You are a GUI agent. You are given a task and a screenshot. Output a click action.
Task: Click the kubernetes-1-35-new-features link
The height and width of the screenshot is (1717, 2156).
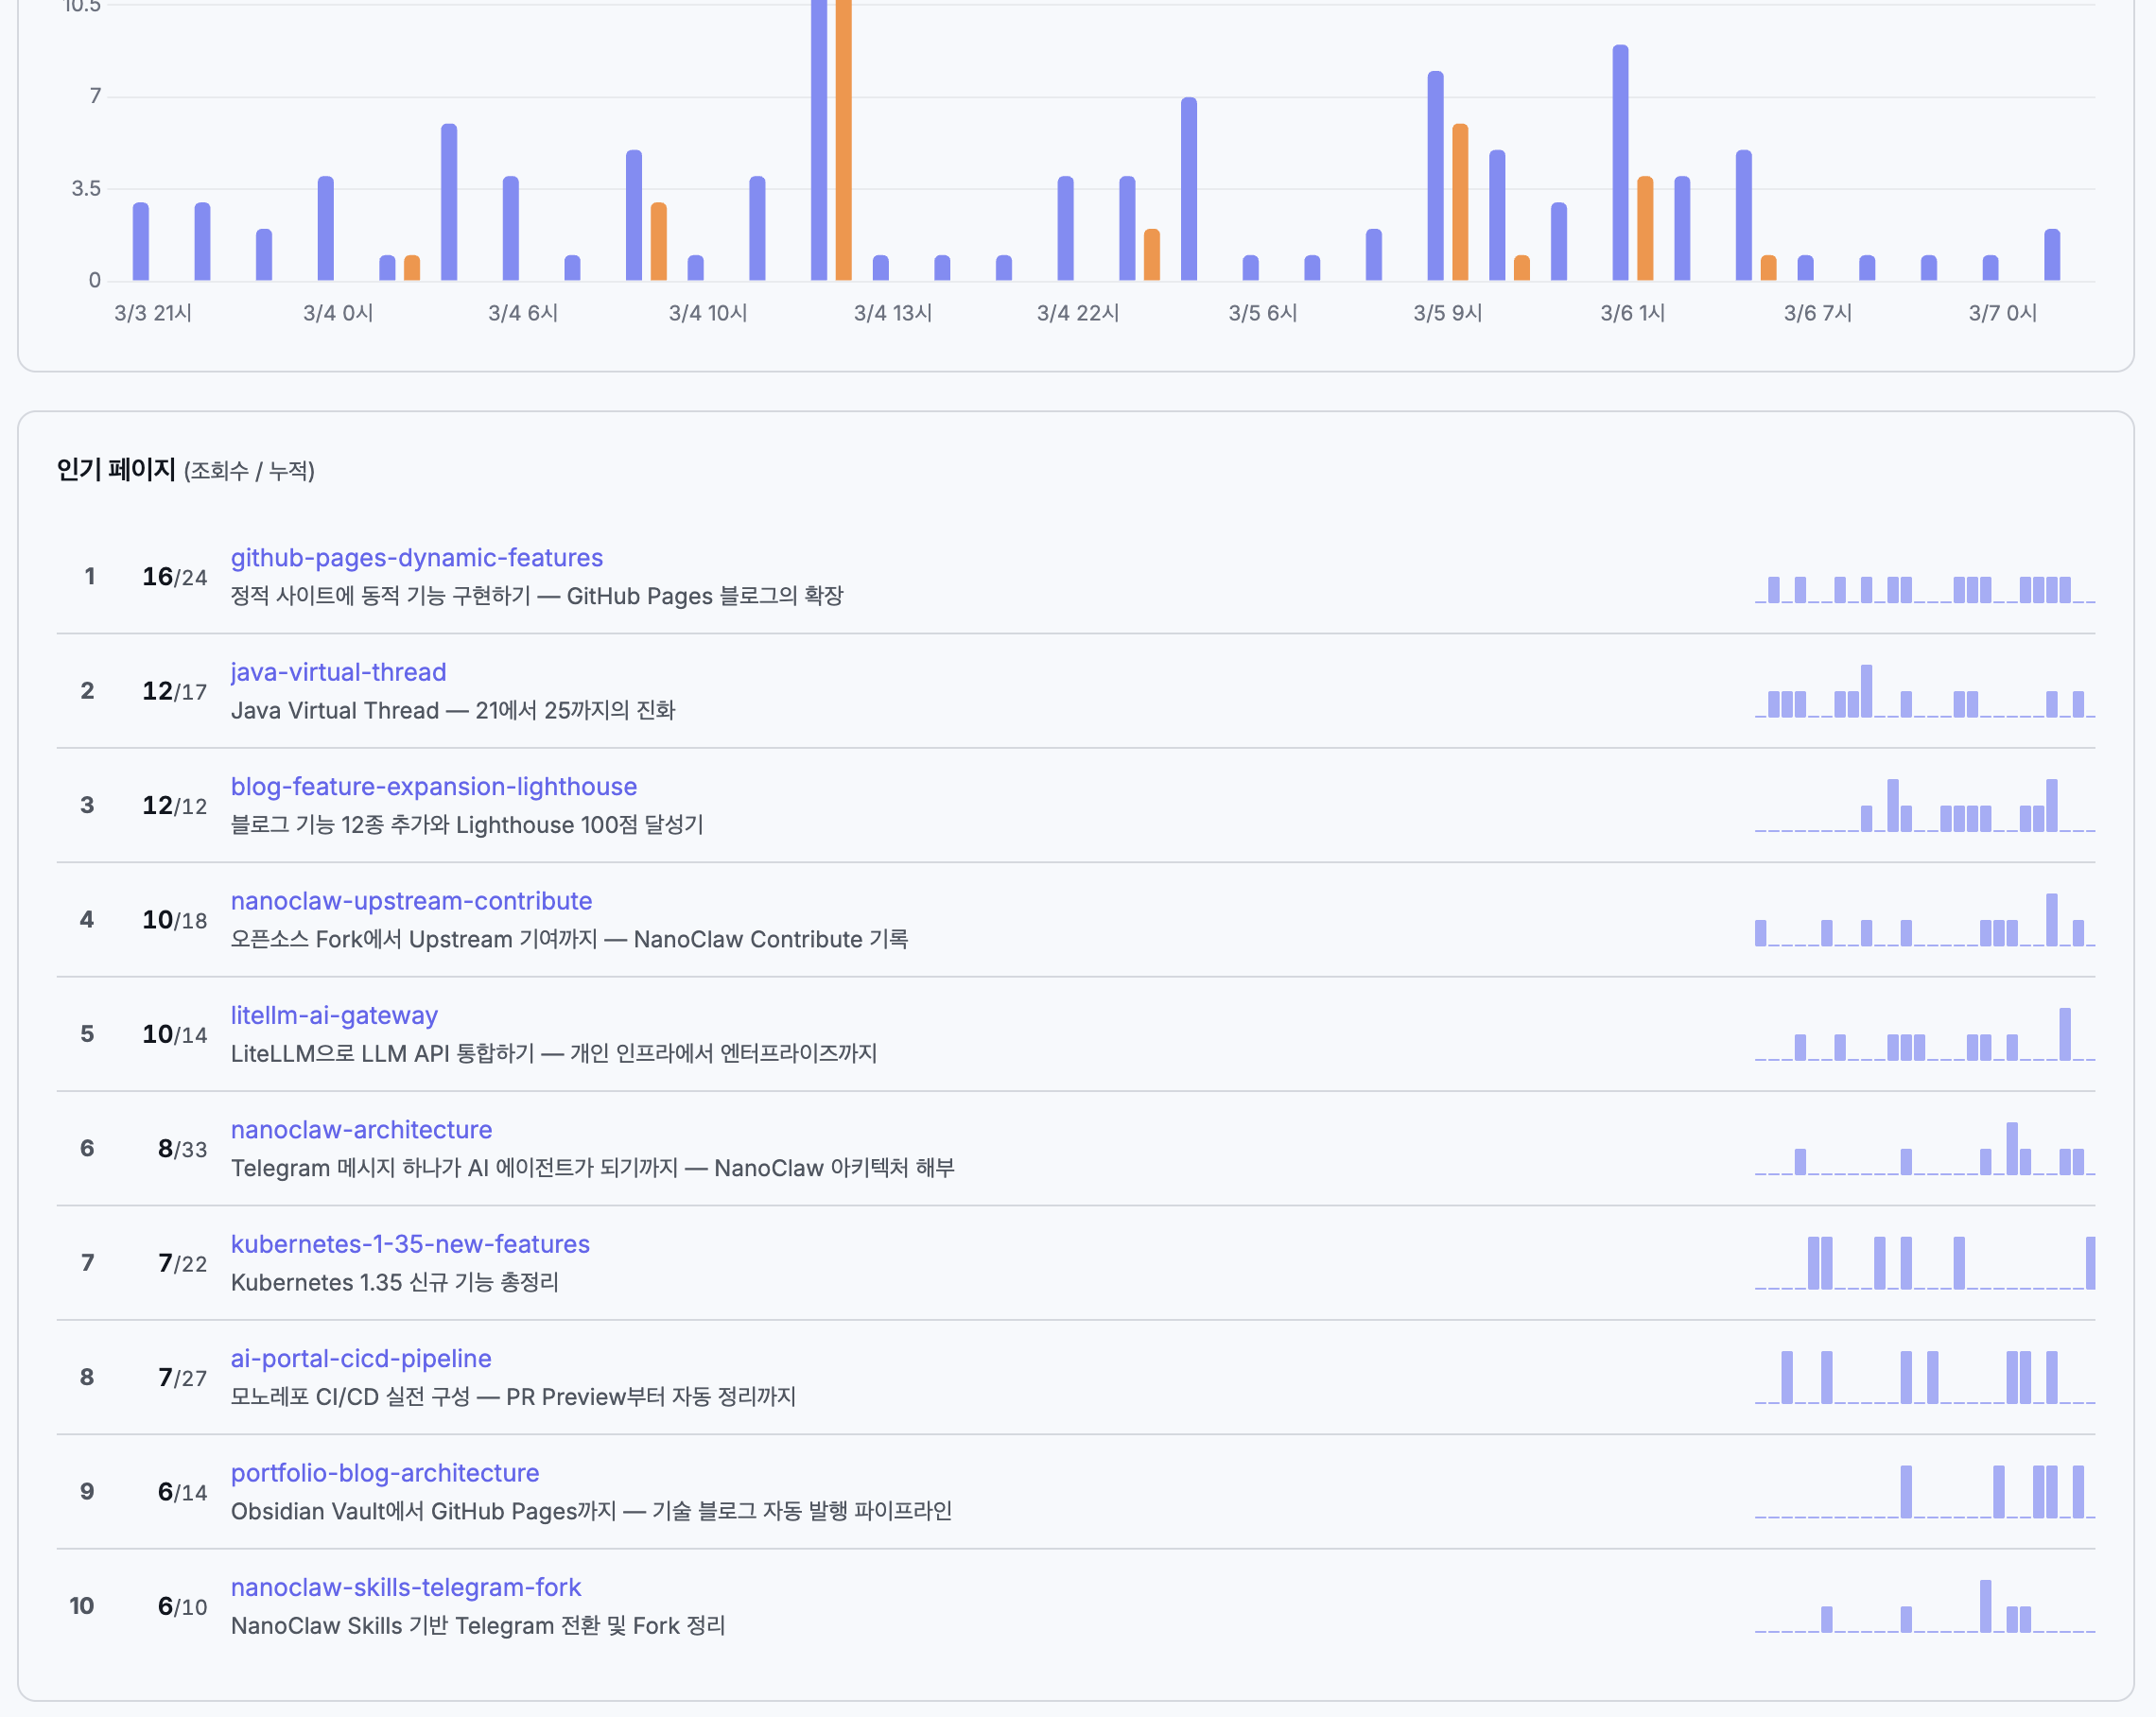coord(410,1243)
